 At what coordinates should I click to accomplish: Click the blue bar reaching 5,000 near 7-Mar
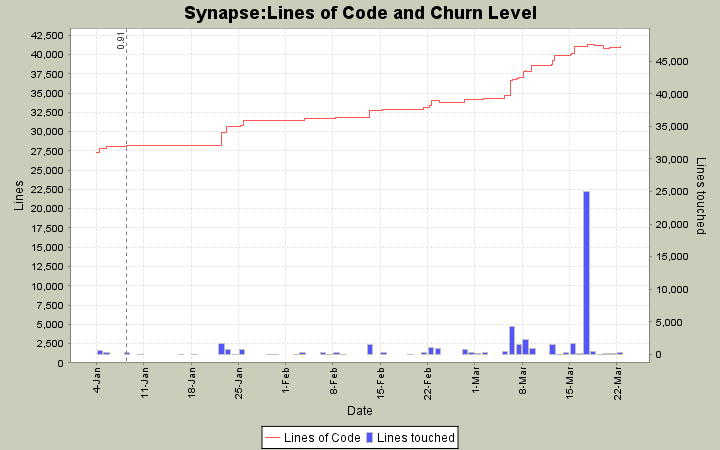point(512,340)
